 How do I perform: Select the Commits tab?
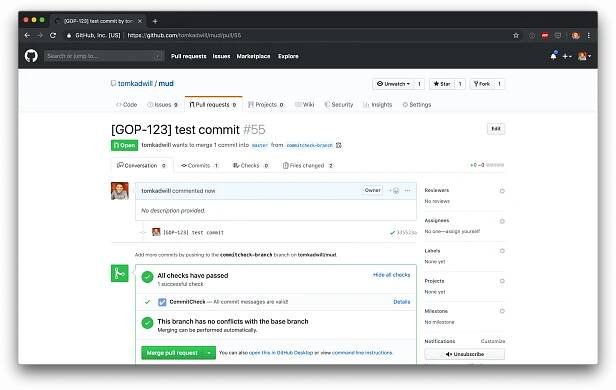pyautogui.click(x=199, y=165)
